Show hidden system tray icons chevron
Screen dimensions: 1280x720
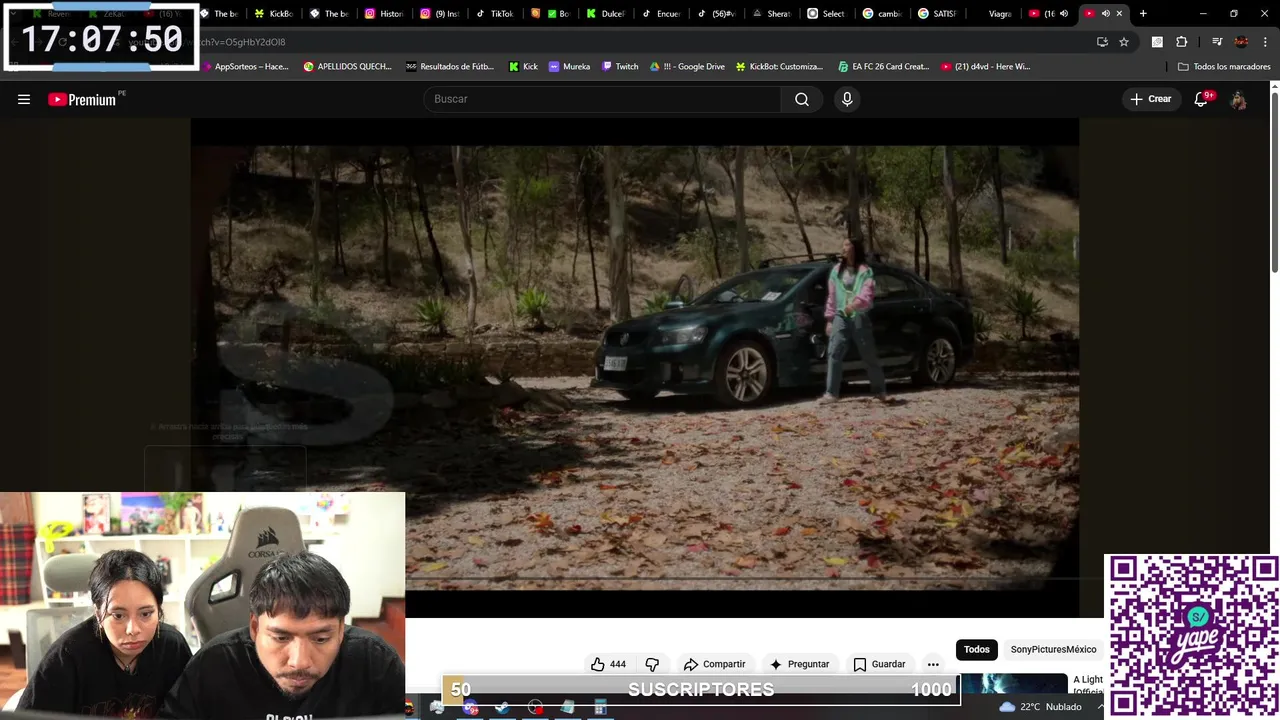[x=1100, y=707]
